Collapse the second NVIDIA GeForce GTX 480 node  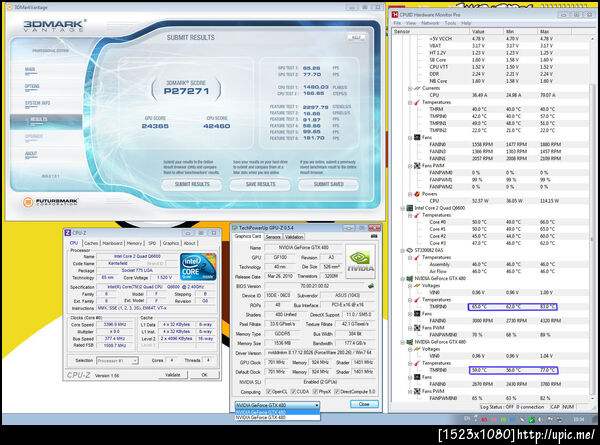(x=403, y=342)
